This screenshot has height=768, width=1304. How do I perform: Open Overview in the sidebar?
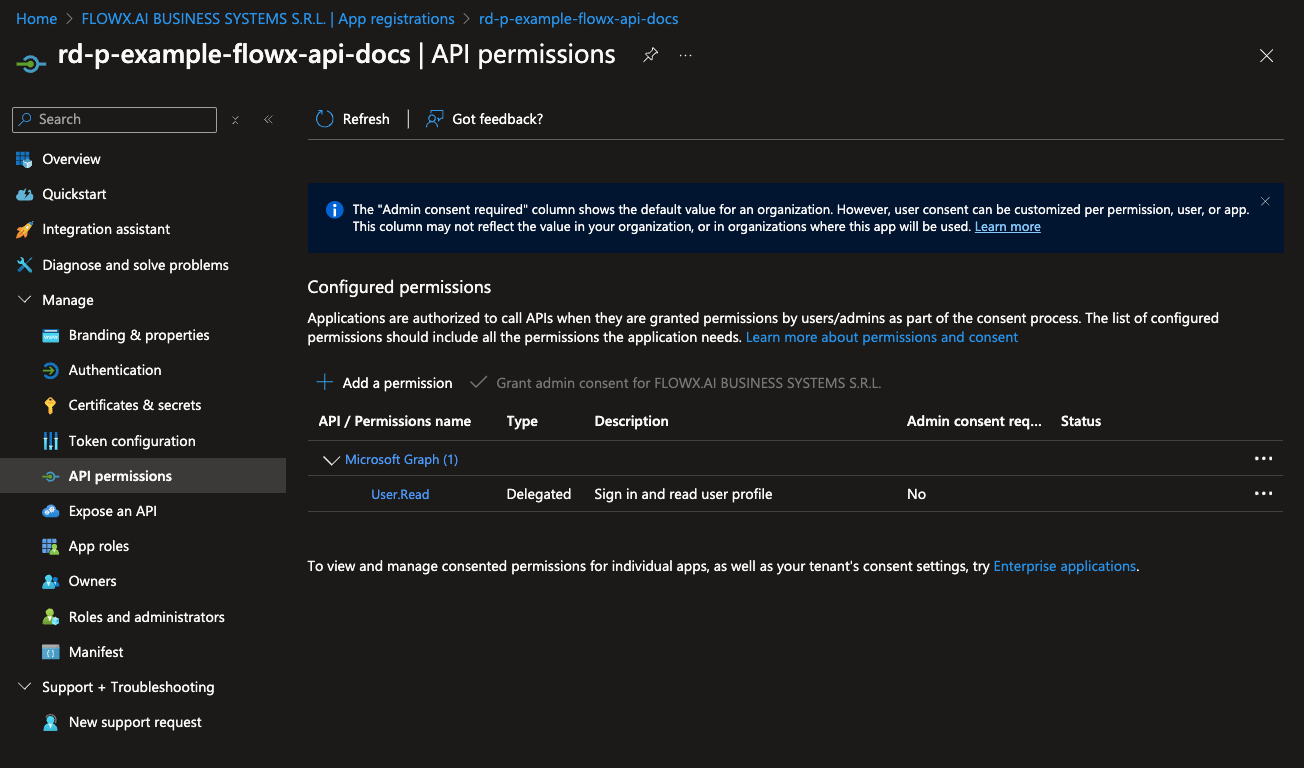(x=71, y=159)
